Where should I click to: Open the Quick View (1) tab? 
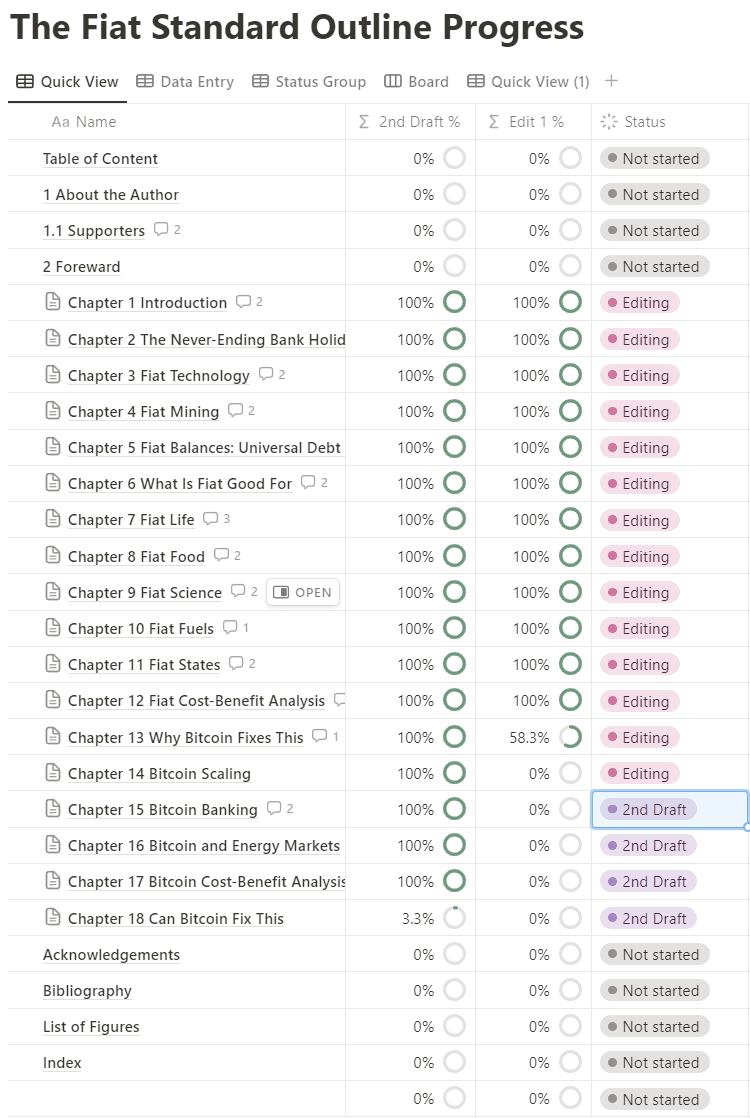pos(528,81)
